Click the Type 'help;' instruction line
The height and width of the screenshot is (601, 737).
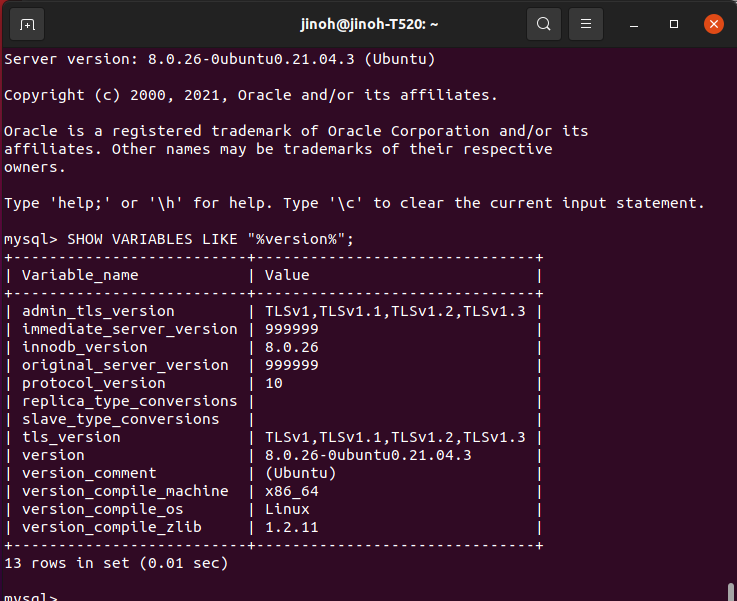tap(355, 203)
